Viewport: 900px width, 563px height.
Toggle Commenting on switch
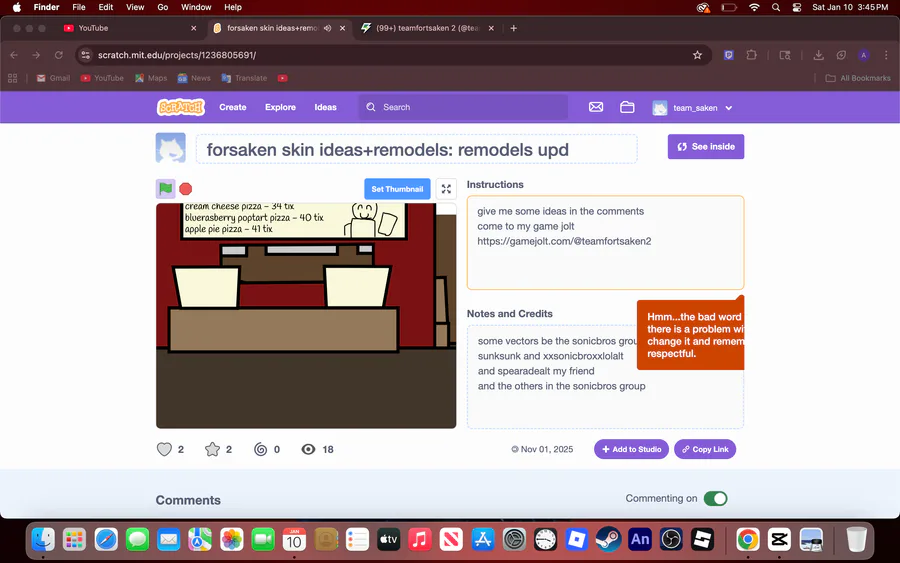pyautogui.click(x=715, y=498)
